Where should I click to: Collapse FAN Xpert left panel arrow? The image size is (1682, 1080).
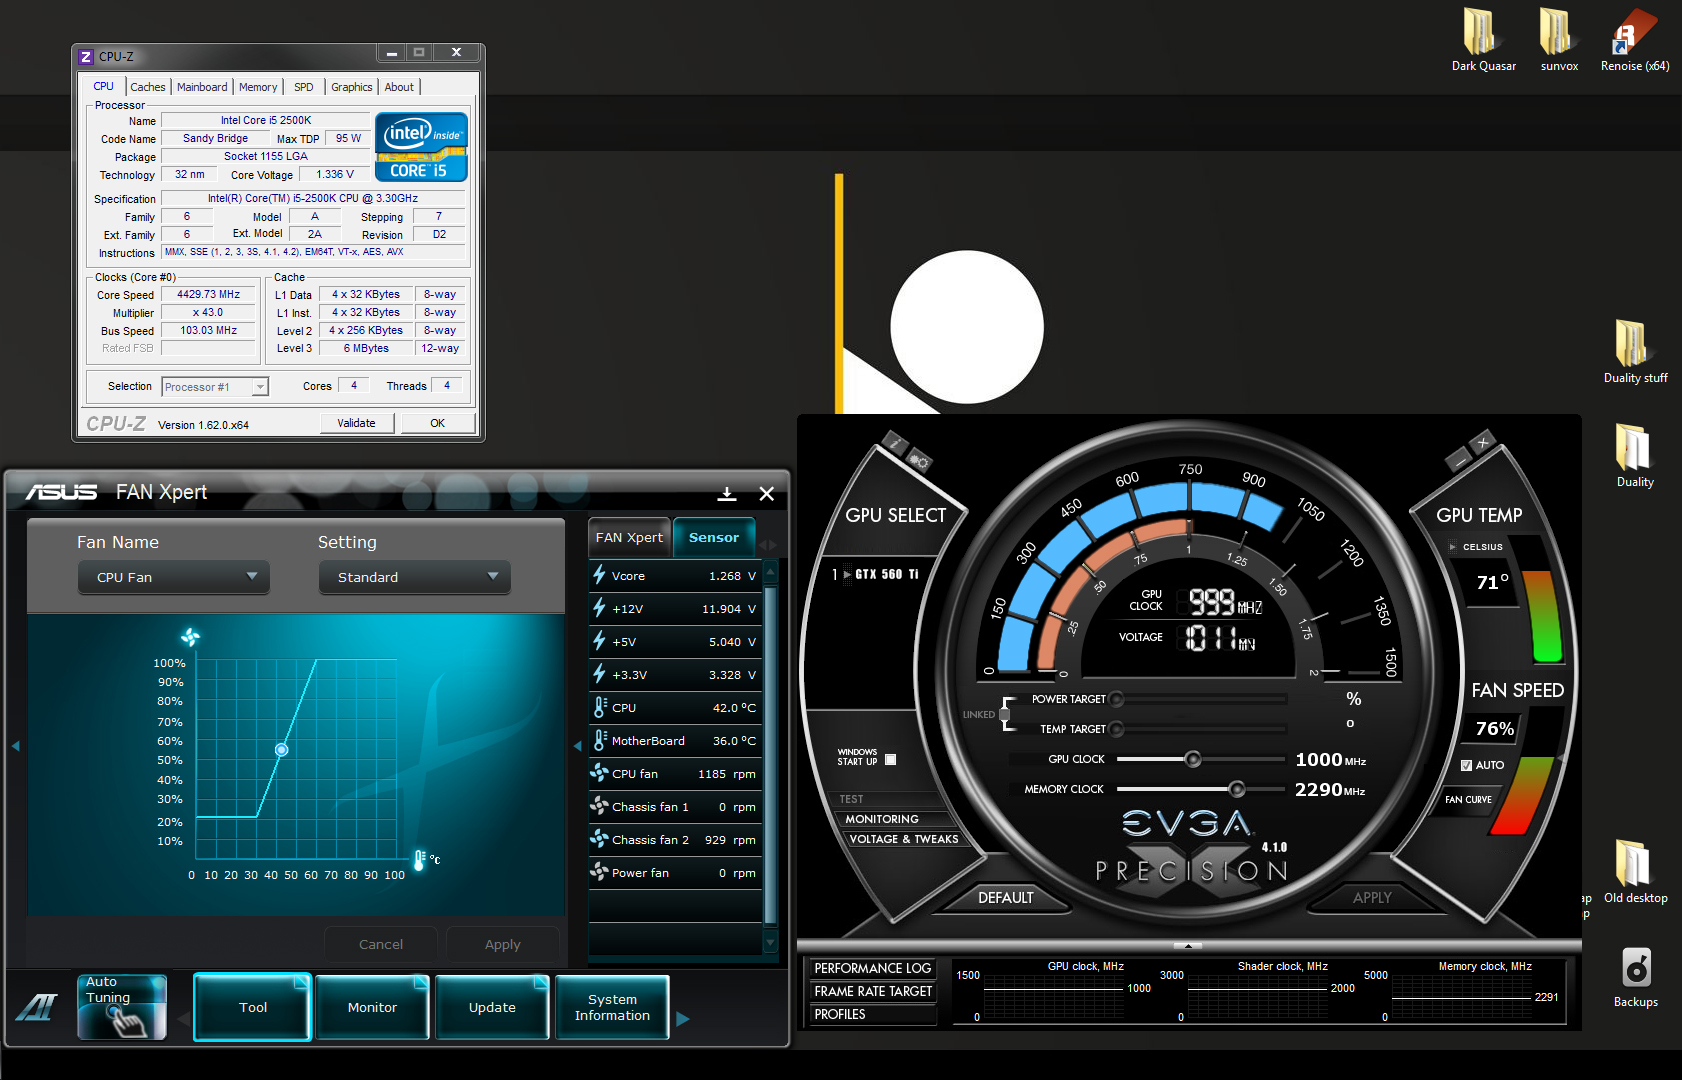(x=15, y=746)
